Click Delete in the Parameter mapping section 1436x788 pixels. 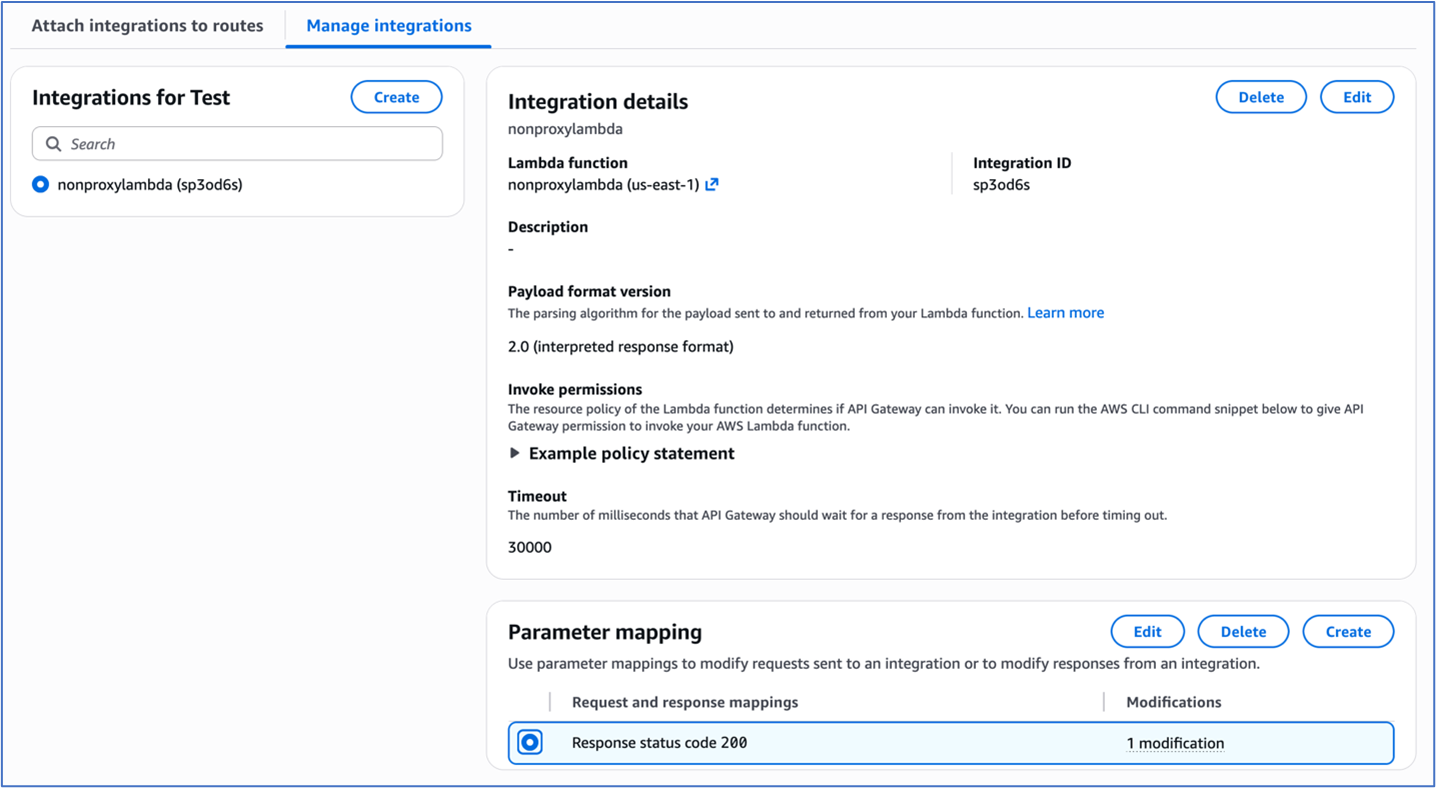1243,631
